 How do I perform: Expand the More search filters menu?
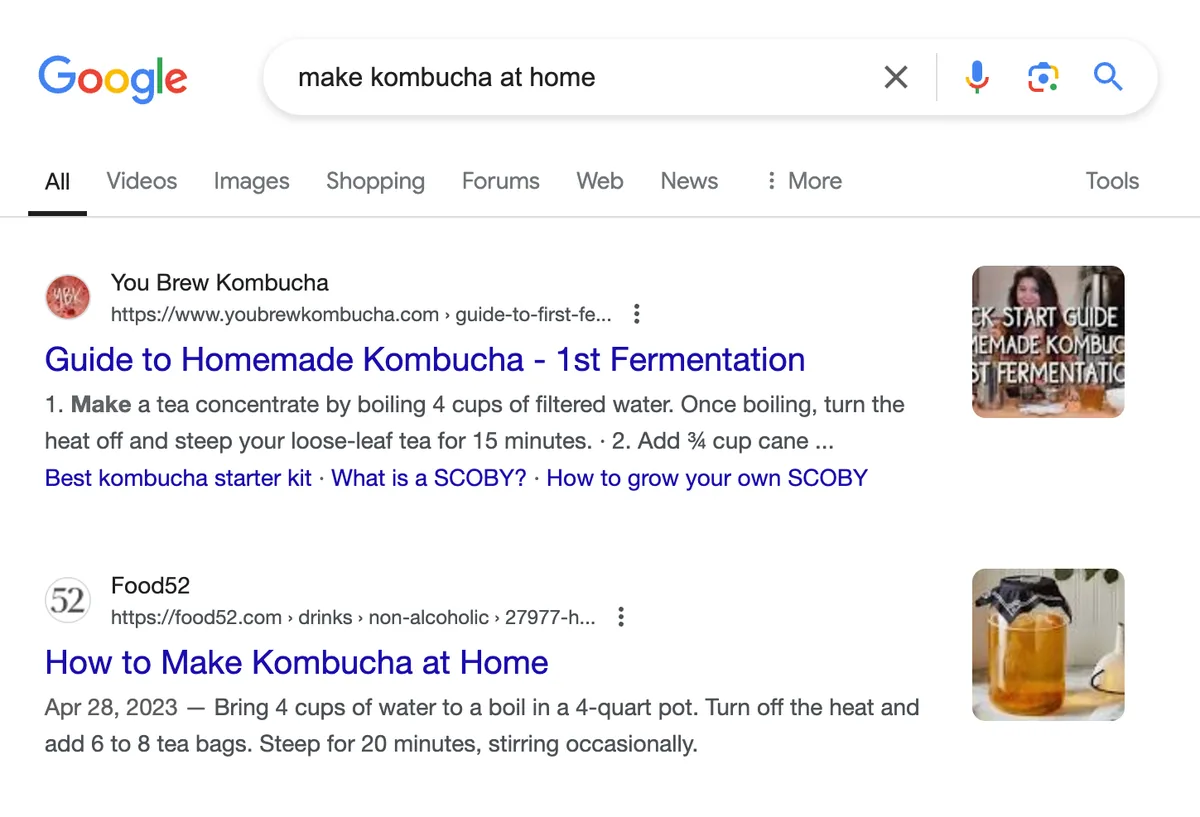(803, 181)
